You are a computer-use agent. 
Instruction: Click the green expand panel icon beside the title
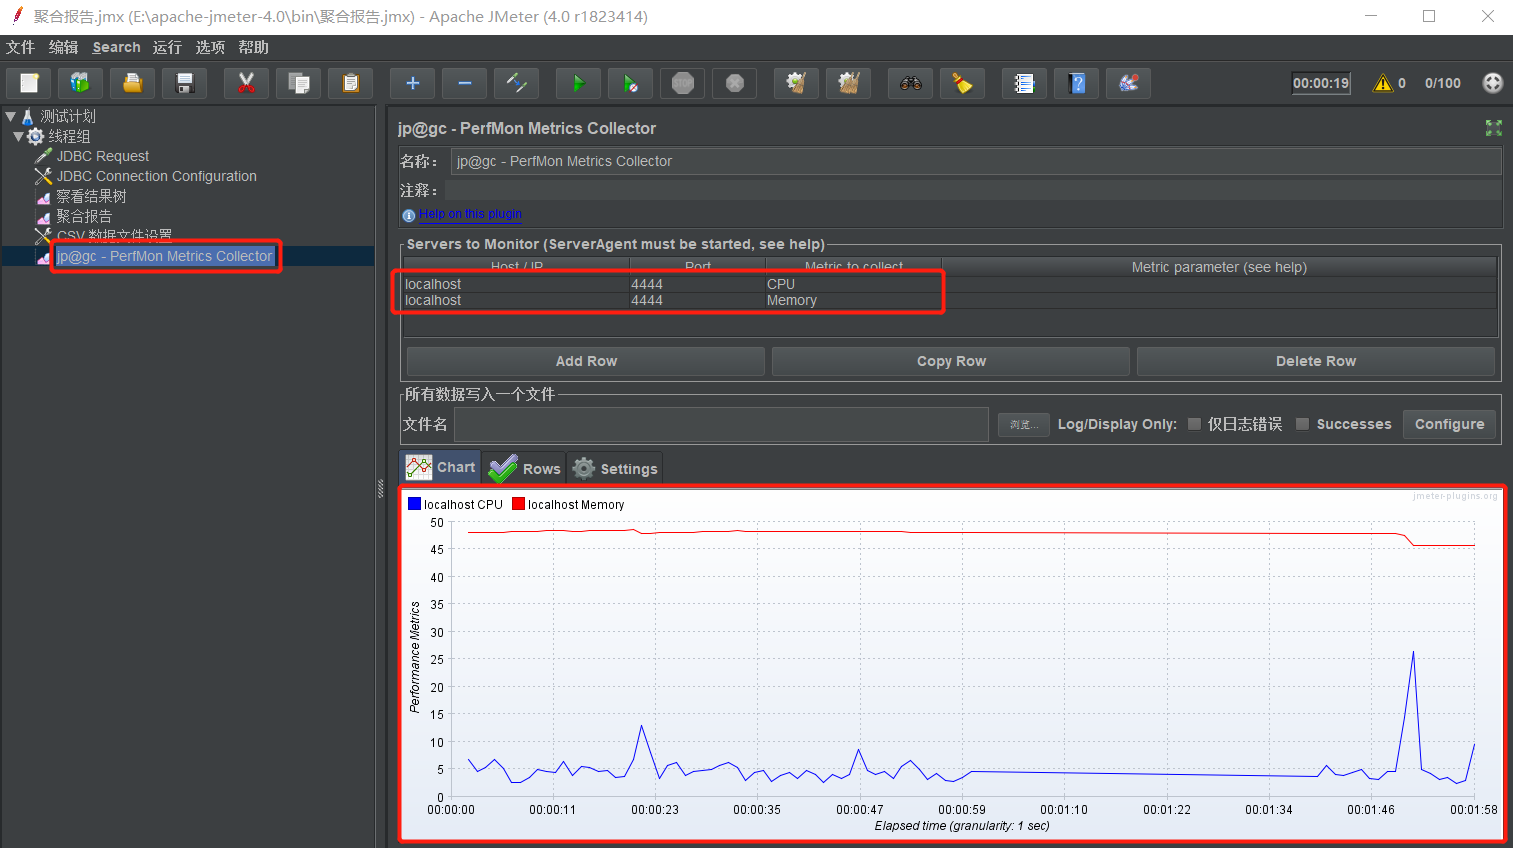click(x=1494, y=128)
